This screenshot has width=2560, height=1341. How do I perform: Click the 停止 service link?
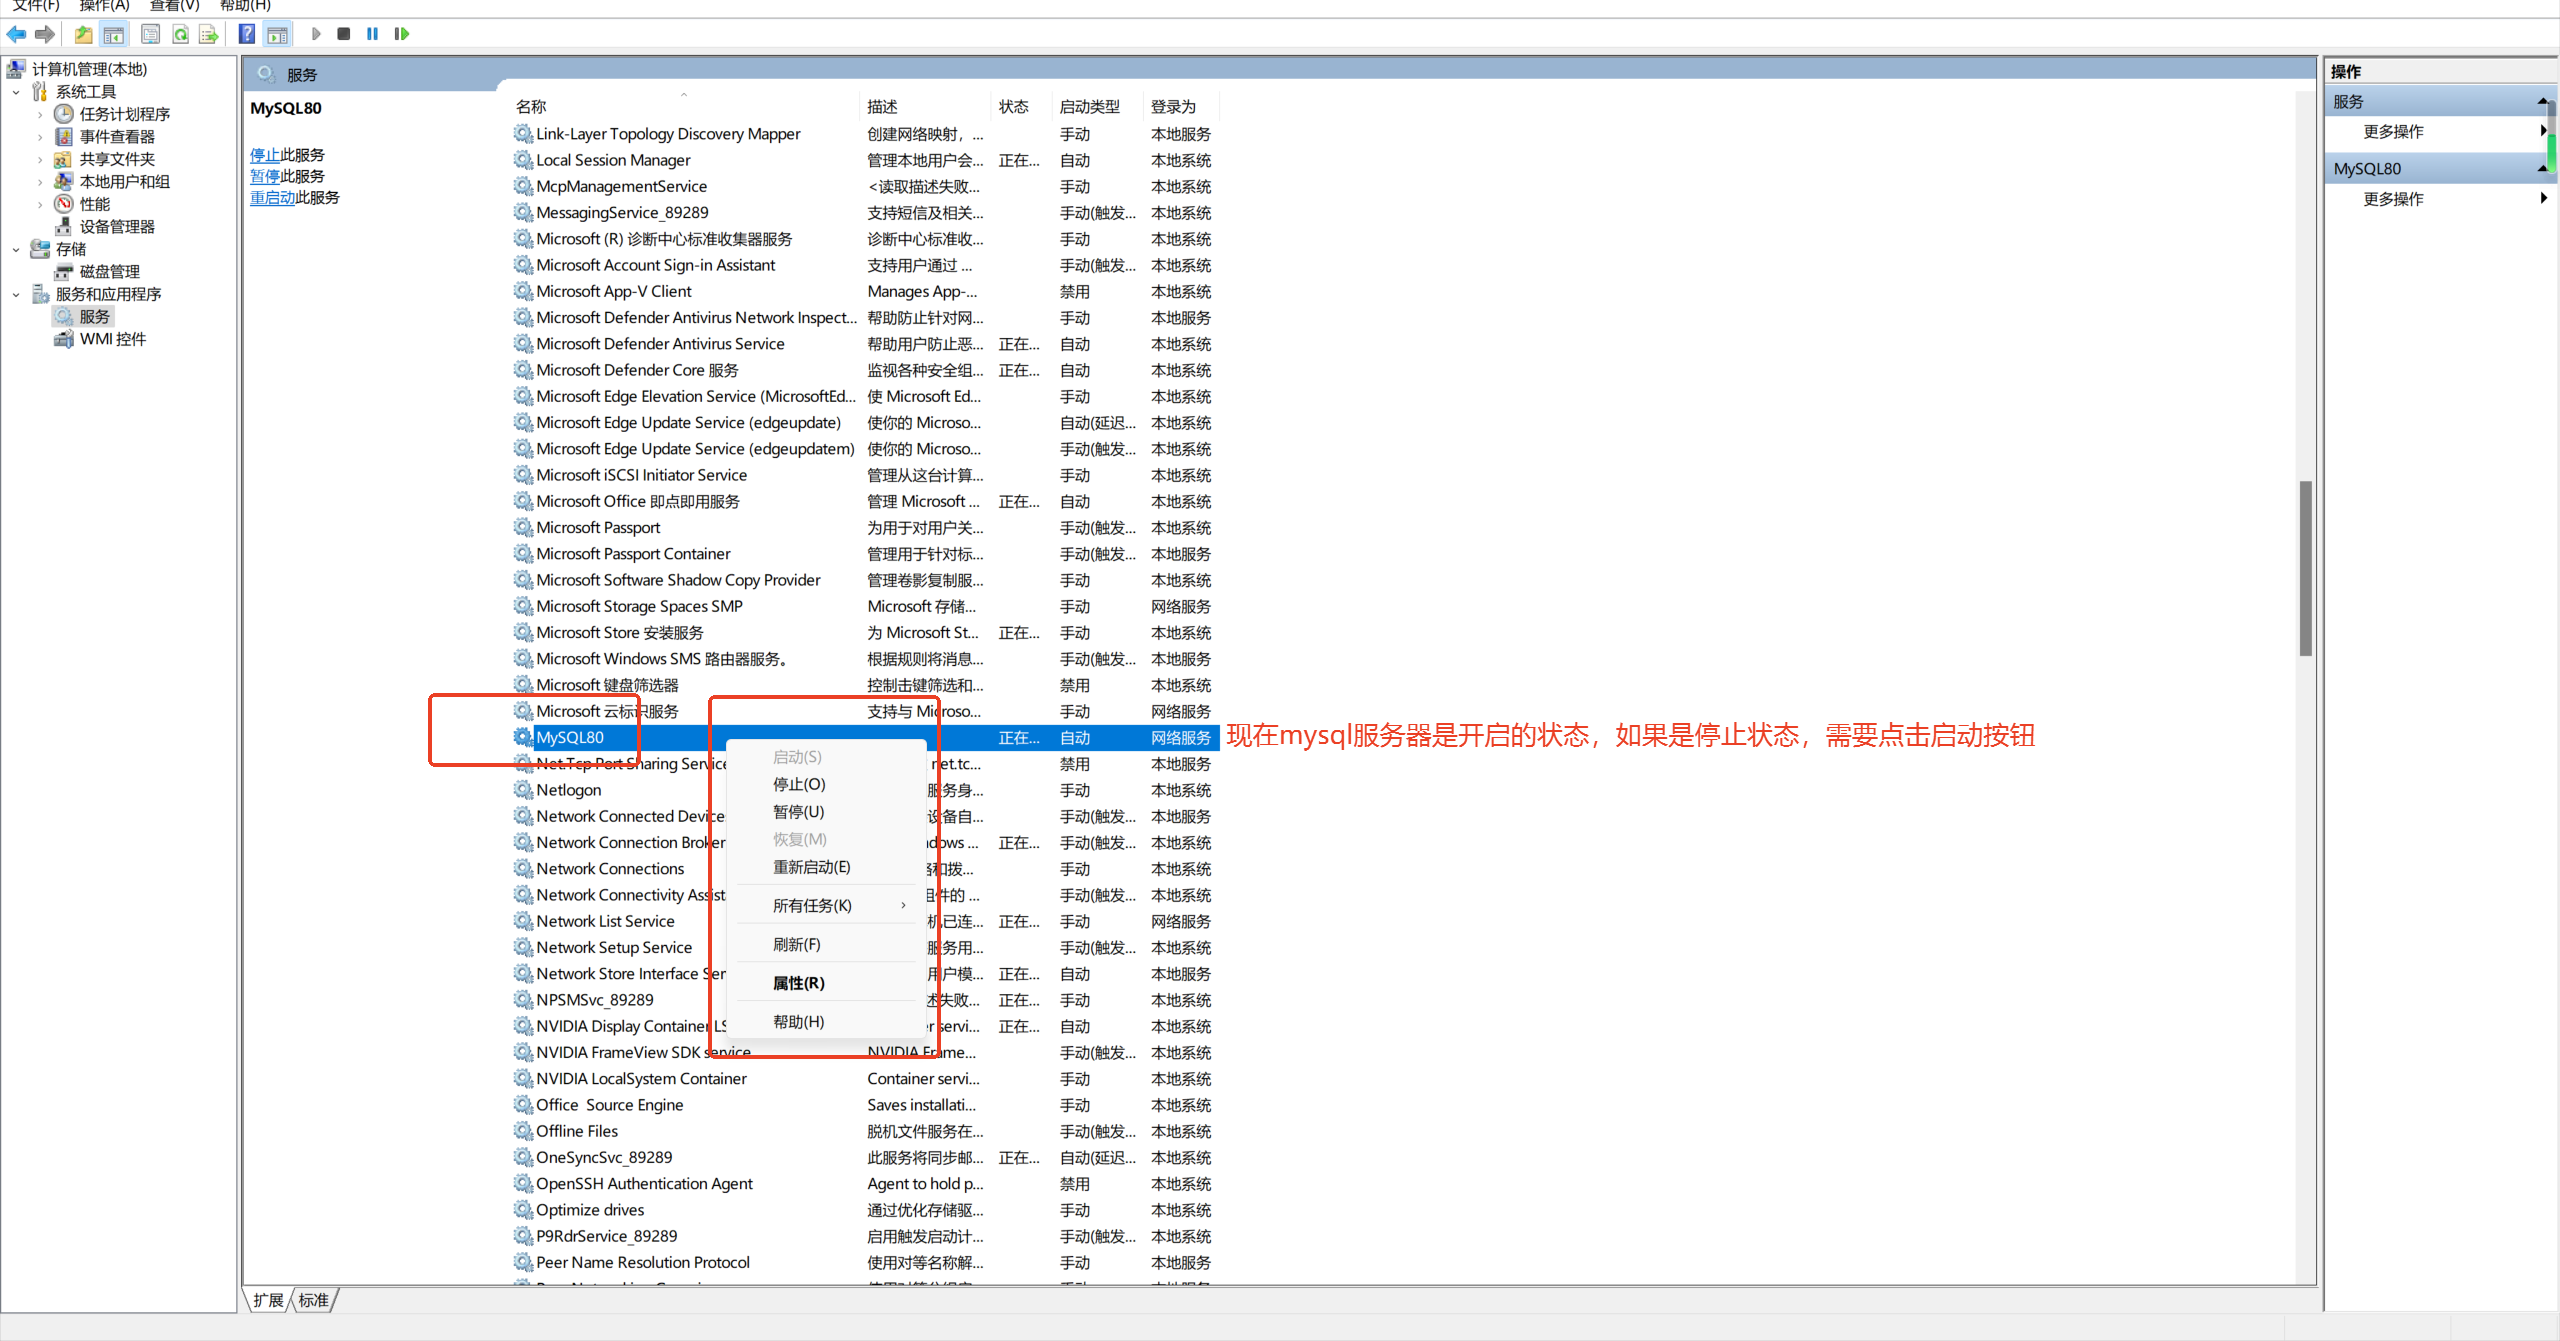pyautogui.click(x=264, y=155)
